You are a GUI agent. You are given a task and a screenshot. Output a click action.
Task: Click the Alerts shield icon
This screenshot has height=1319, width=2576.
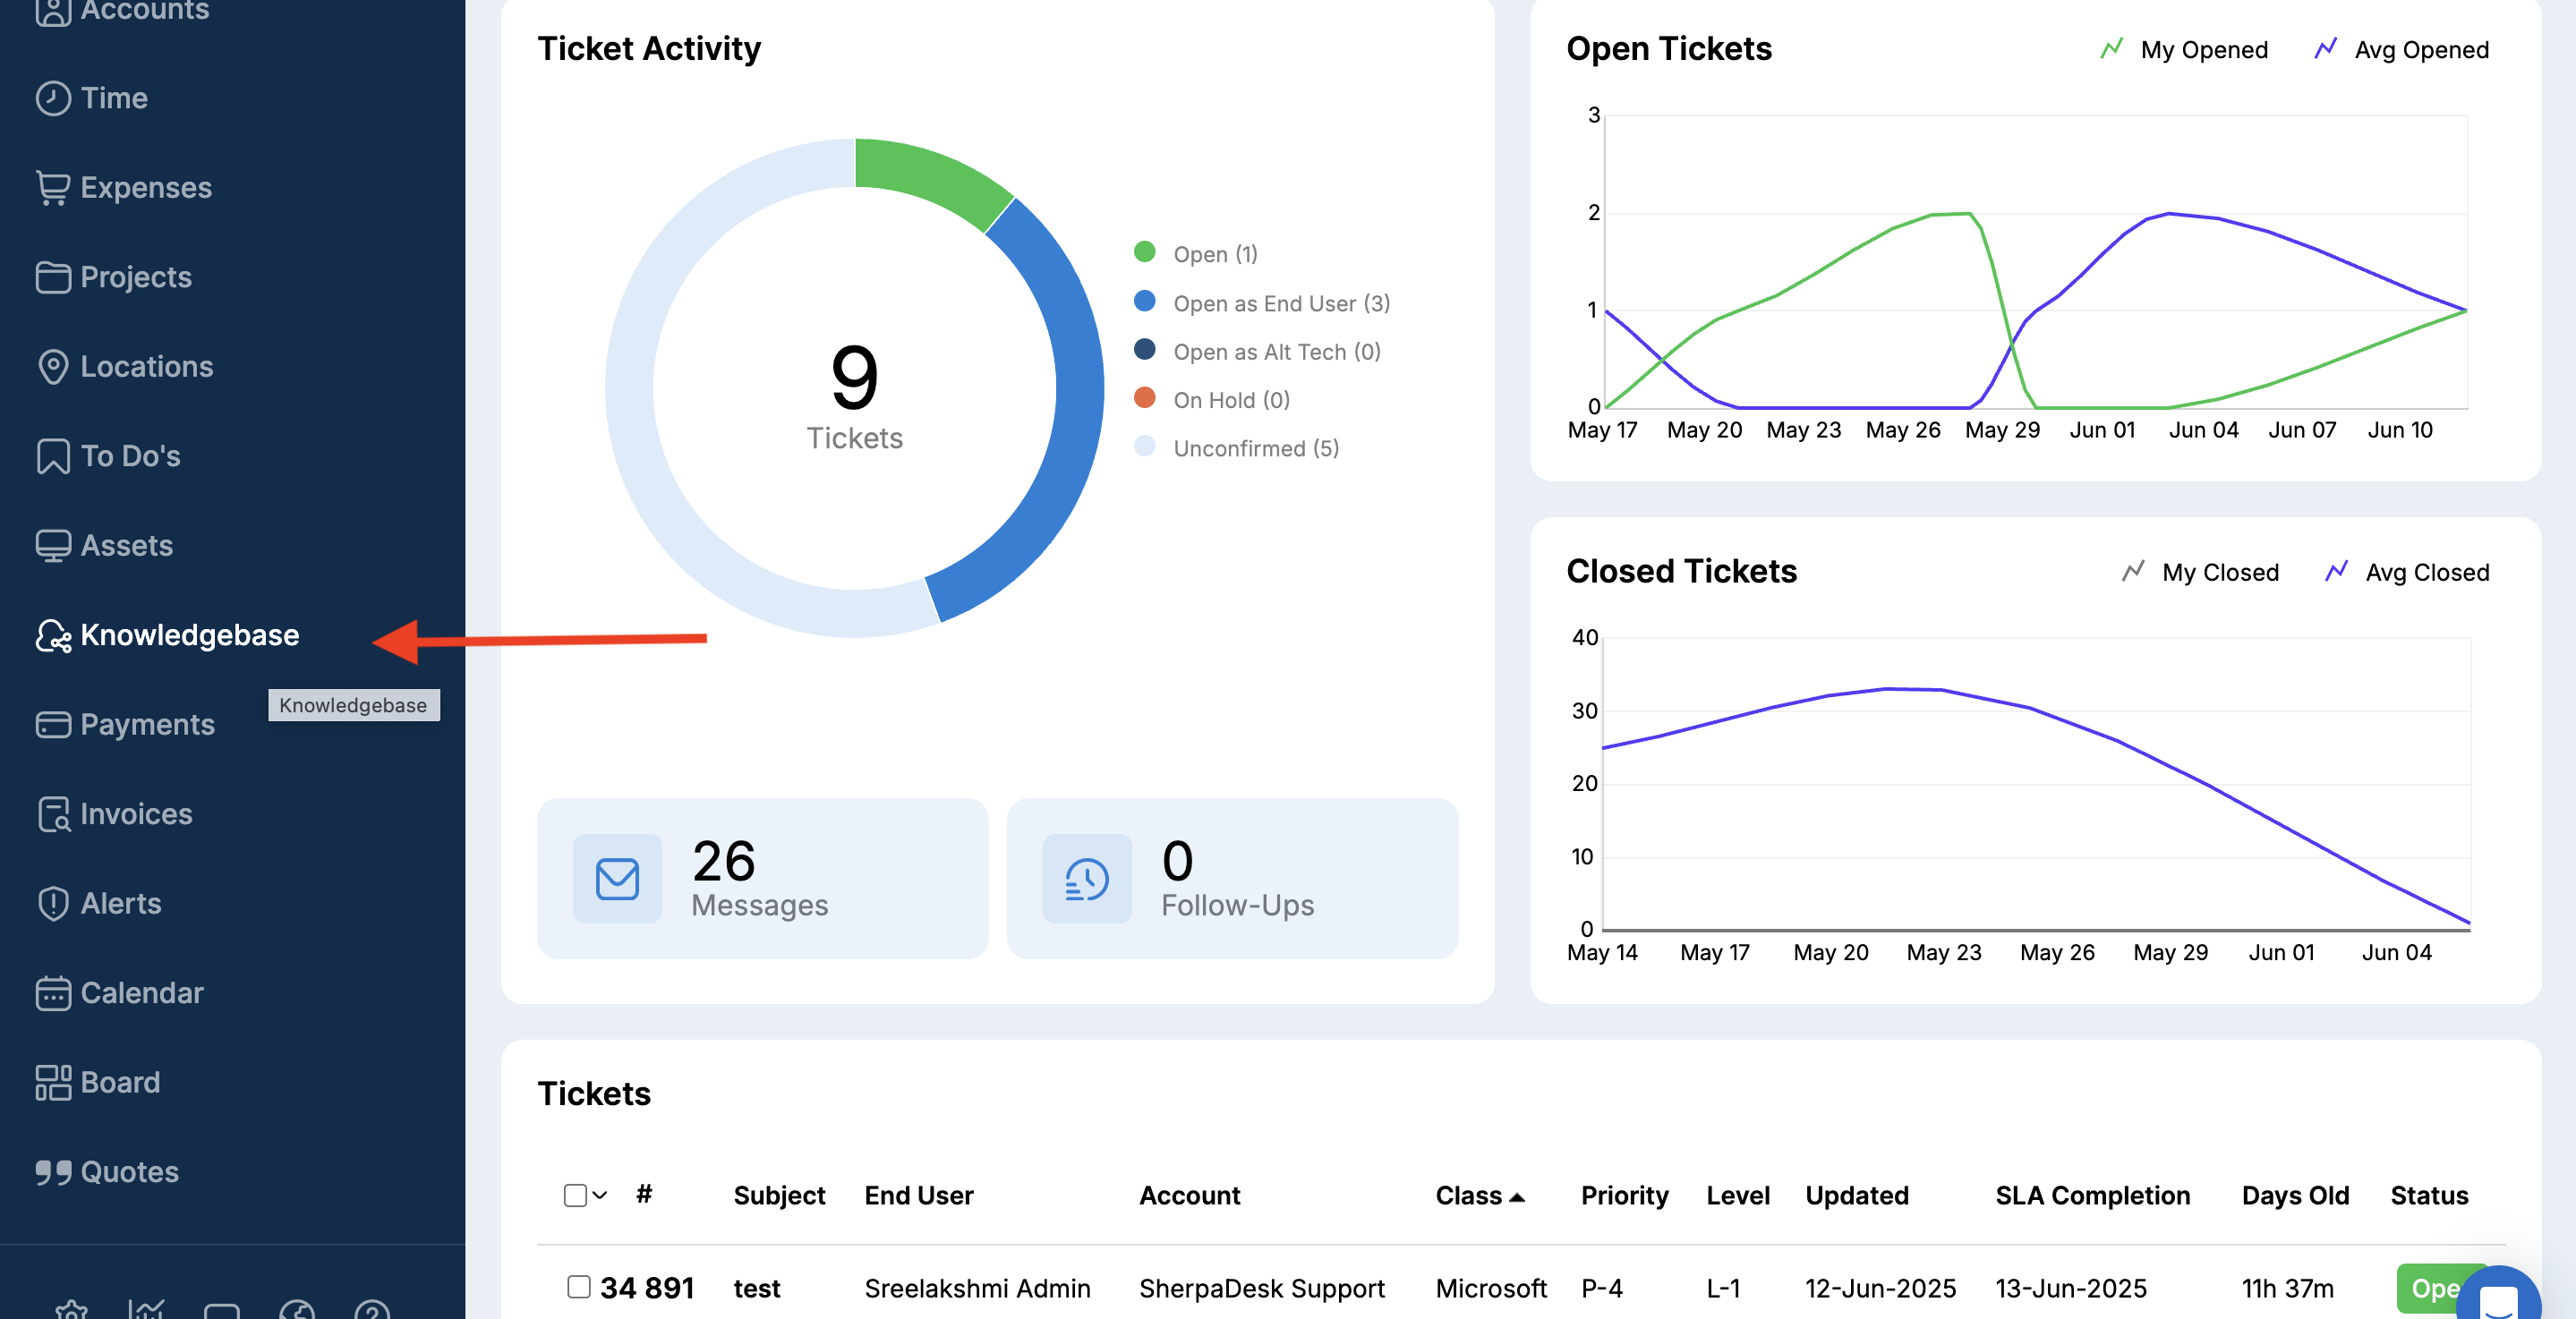[x=53, y=903]
